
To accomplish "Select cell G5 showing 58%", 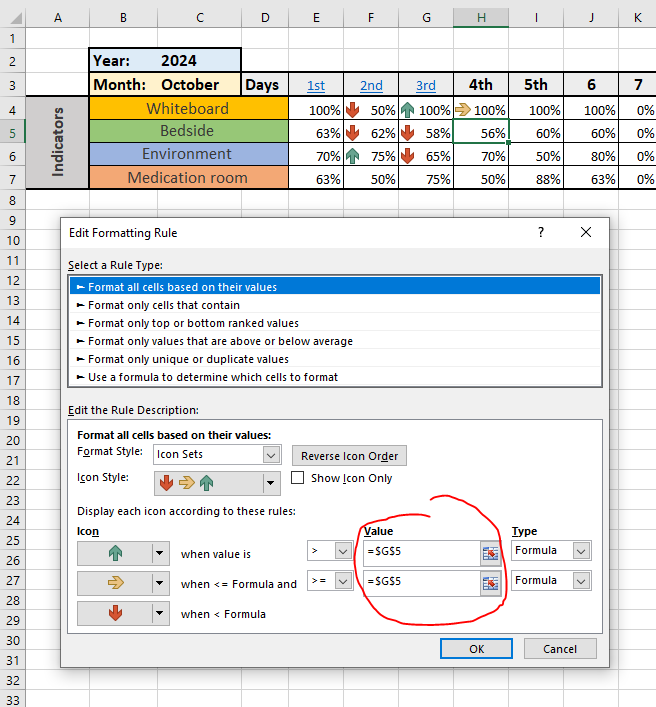I will pyautogui.click(x=426, y=132).
